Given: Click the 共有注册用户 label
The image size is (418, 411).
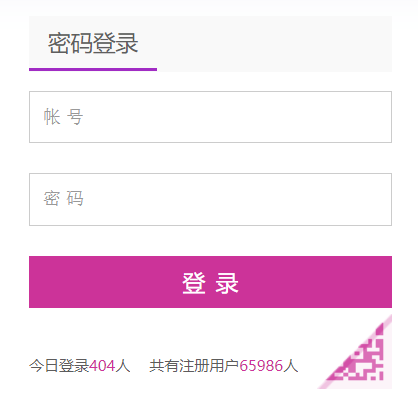Looking at the screenshot, I should (194, 366).
